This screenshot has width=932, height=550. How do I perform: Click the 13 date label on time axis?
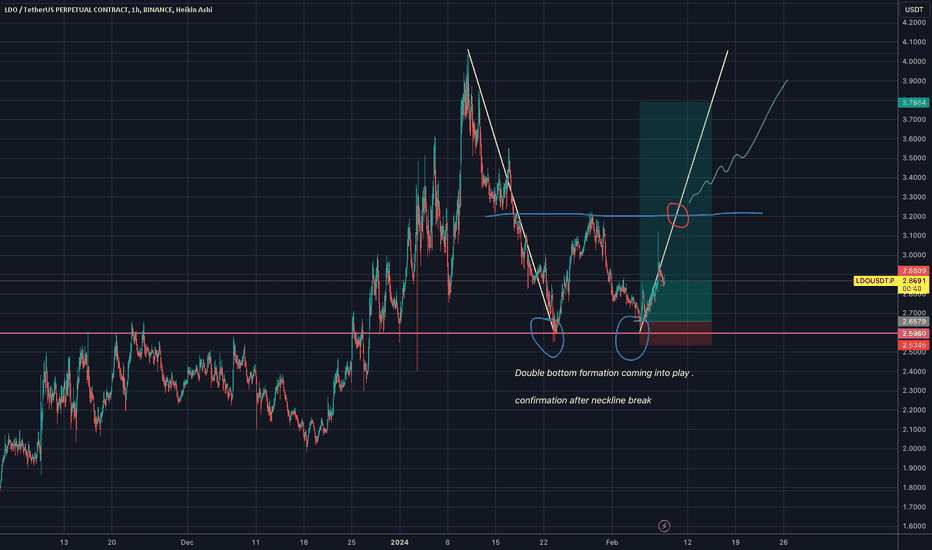[x=64, y=542]
